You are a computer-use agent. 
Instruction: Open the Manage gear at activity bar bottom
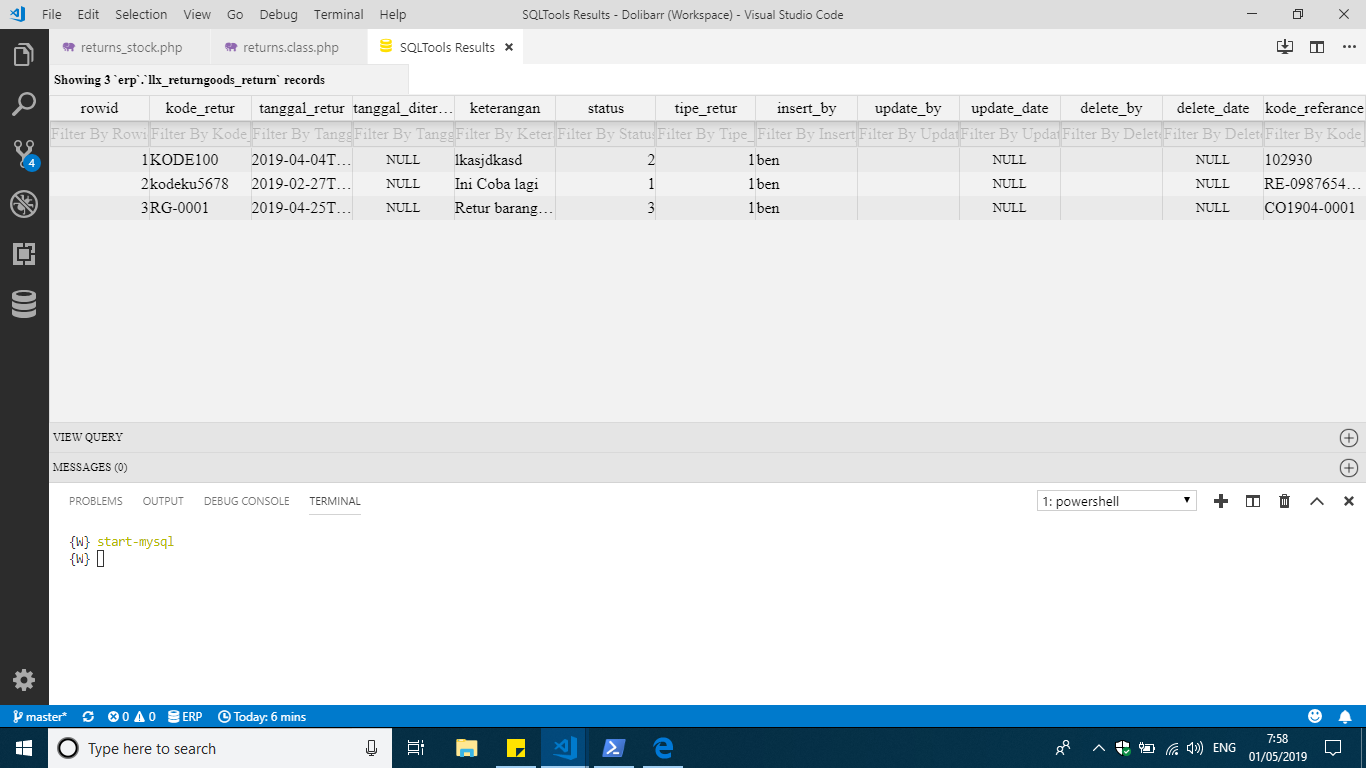click(x=24, y=680)
